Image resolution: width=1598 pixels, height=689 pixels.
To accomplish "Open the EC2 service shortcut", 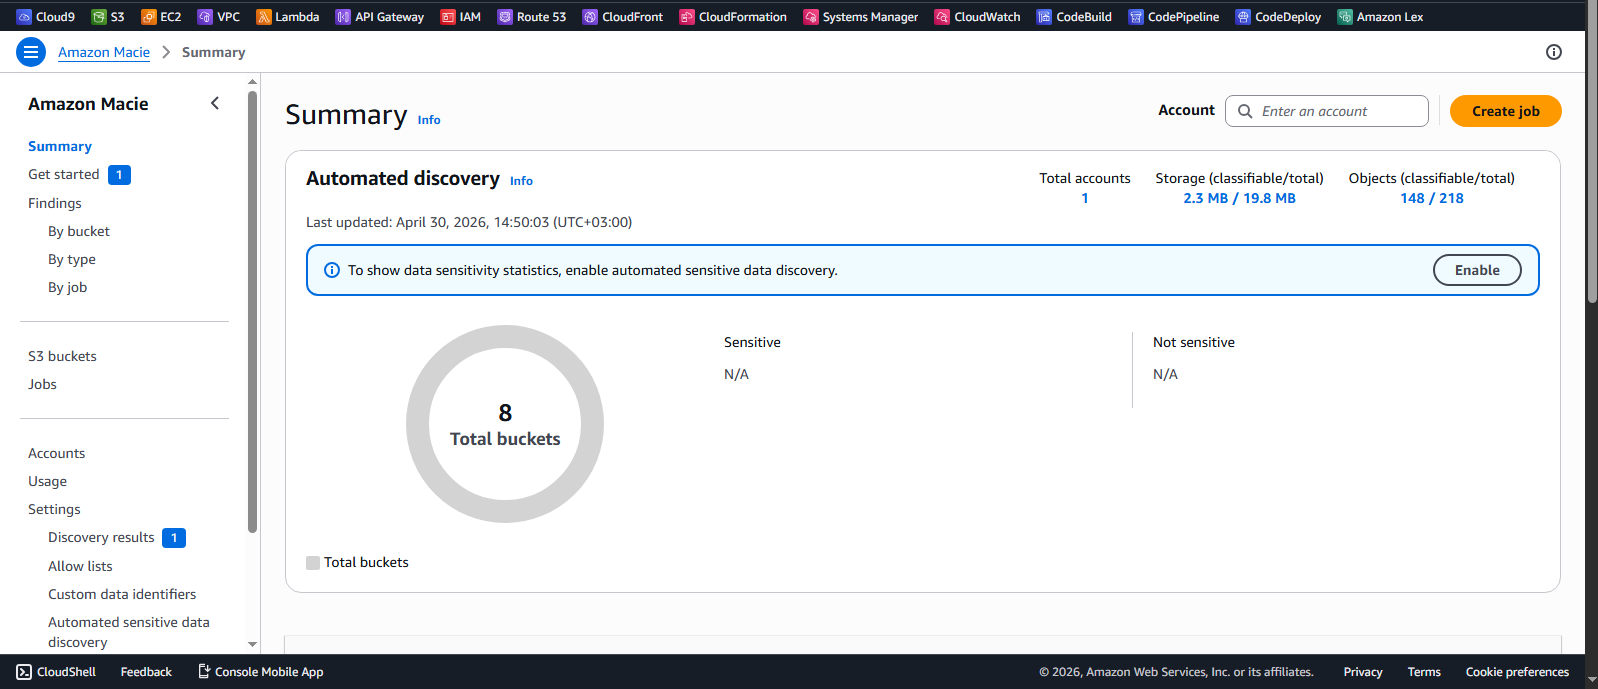I will (161, 16).
